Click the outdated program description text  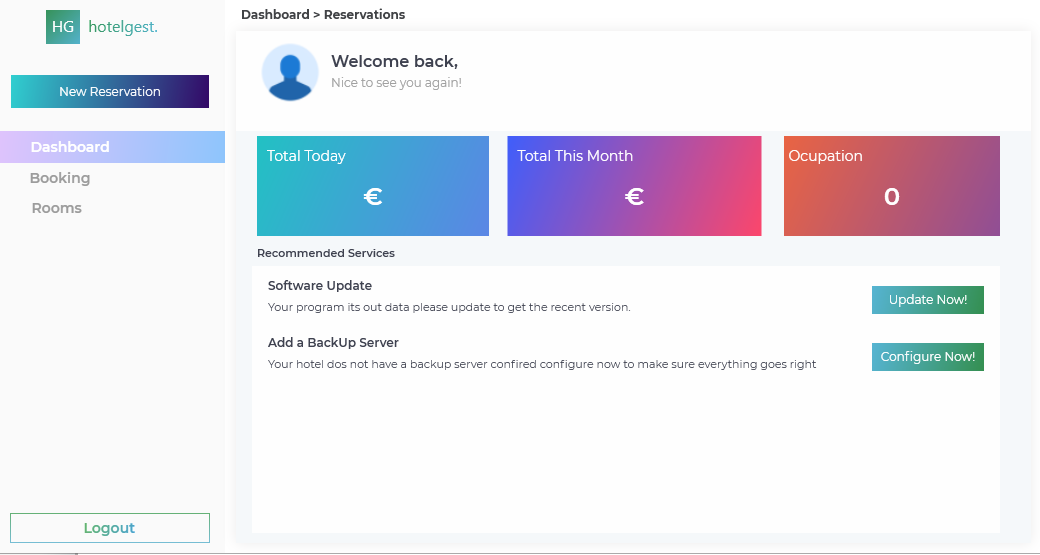pyautogui.click(x=449, y=307)
